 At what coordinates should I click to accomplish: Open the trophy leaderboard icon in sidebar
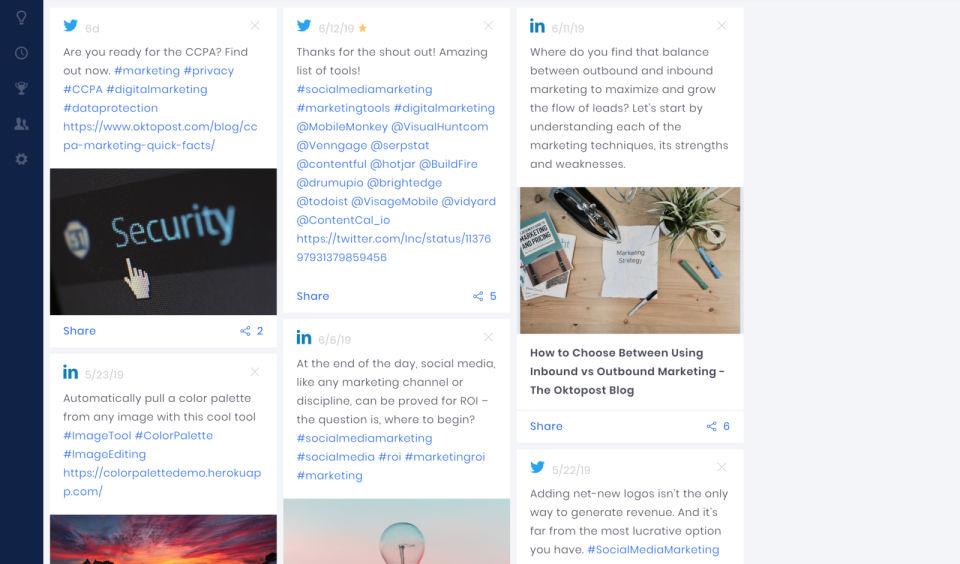[21, 88]
